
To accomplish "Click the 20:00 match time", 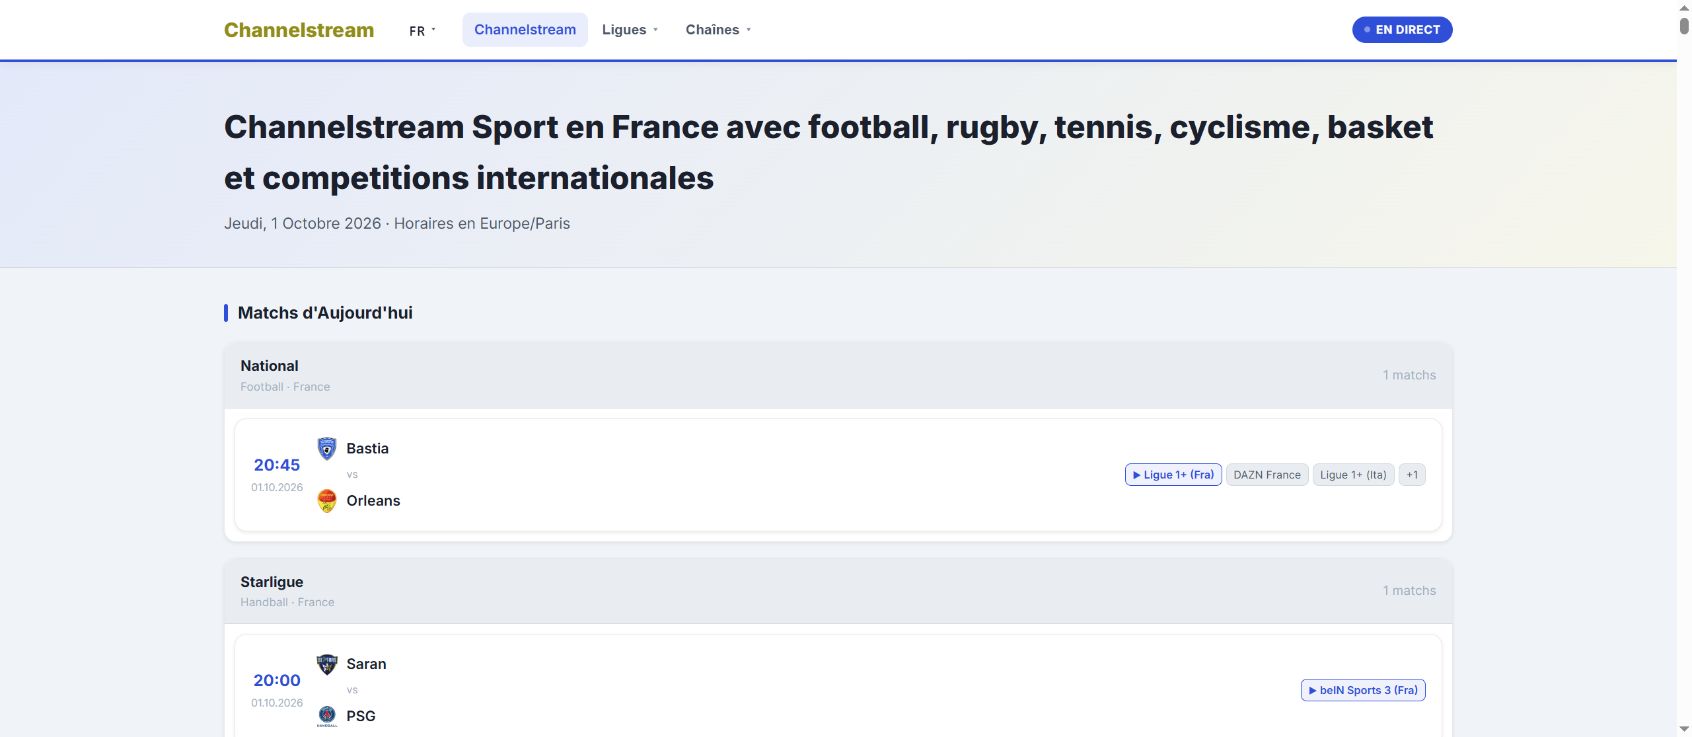I will tap(277, 680).
